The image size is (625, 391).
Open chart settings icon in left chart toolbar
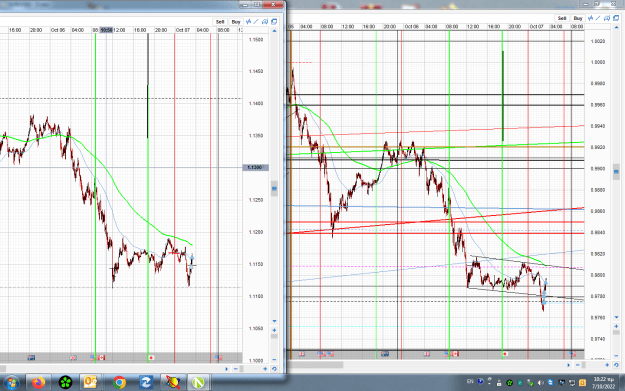(x=265, y=22)
